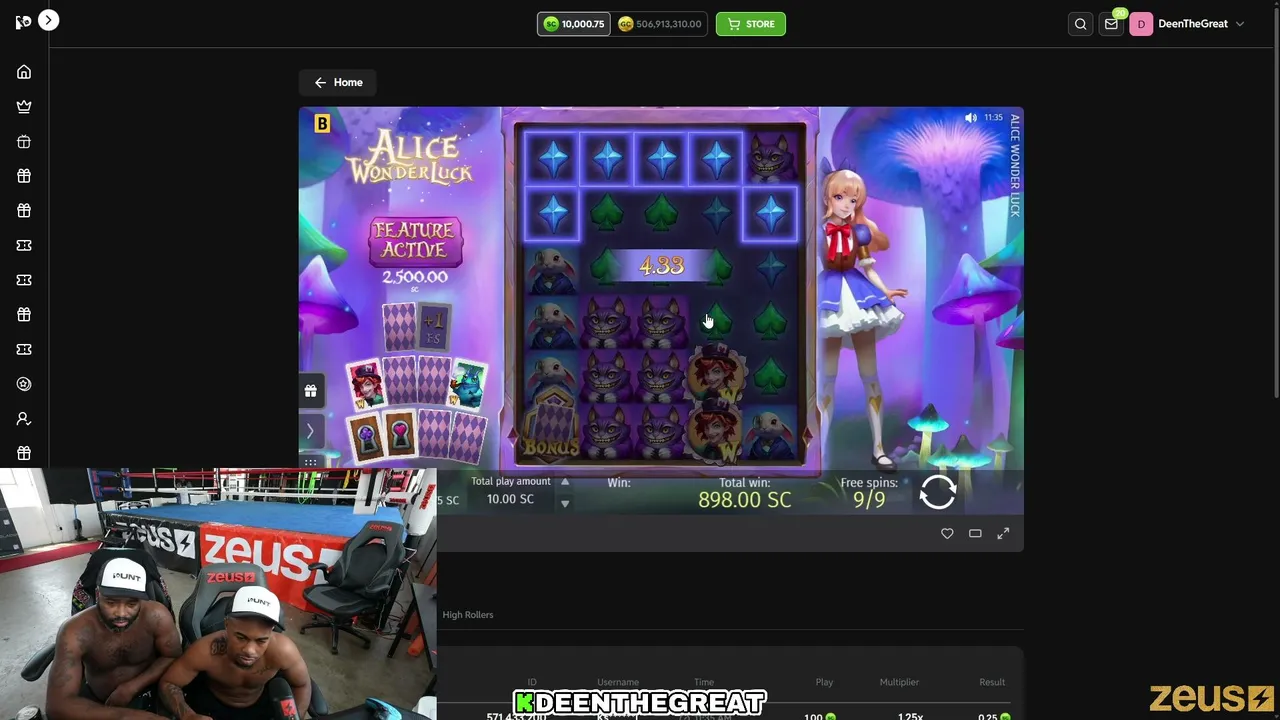Viewport: 1280px width, 720px height.
Task: Click the 2,500.00 feature value
Action: point(415,277)
